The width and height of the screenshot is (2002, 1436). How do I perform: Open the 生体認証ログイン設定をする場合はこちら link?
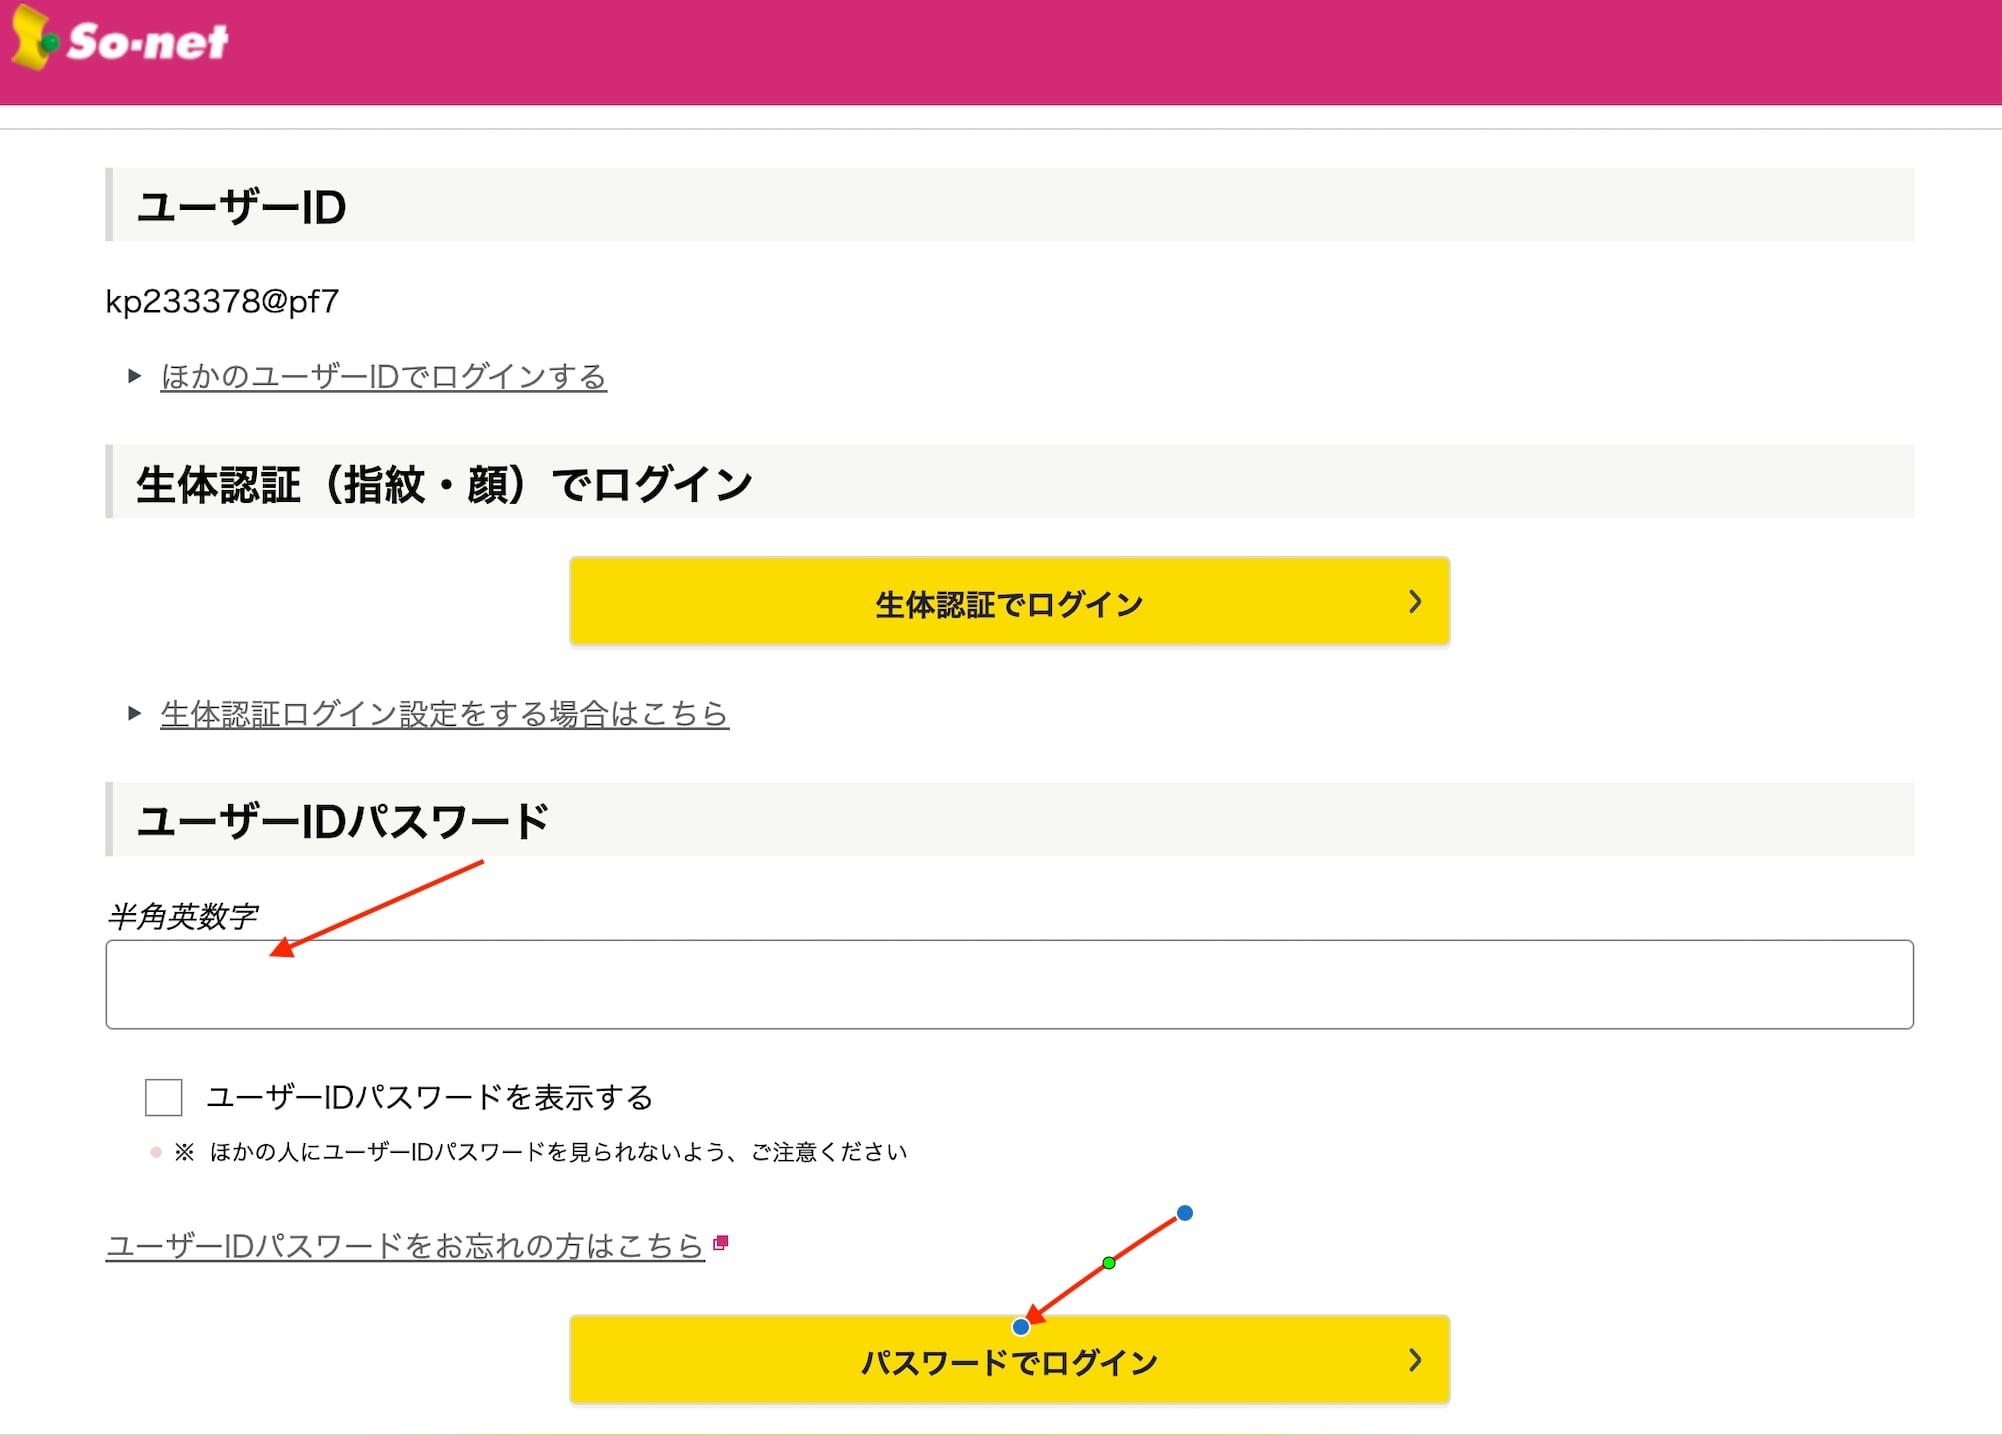coord(444,713)
